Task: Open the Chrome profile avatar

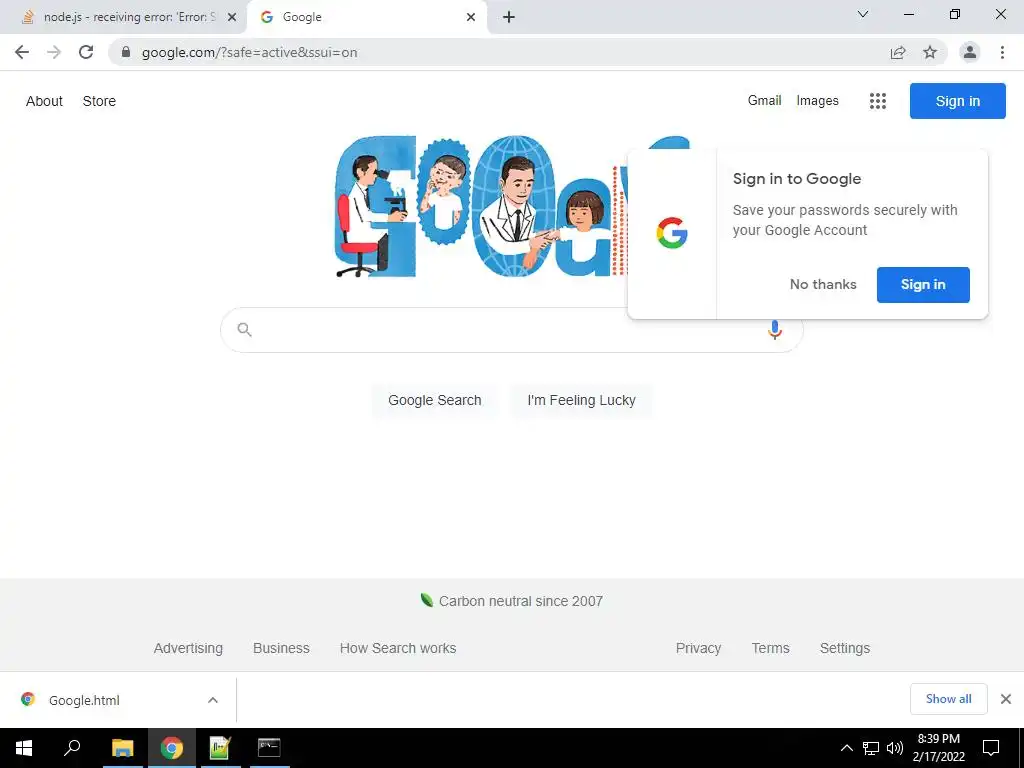Action: [x=970, y=52]
